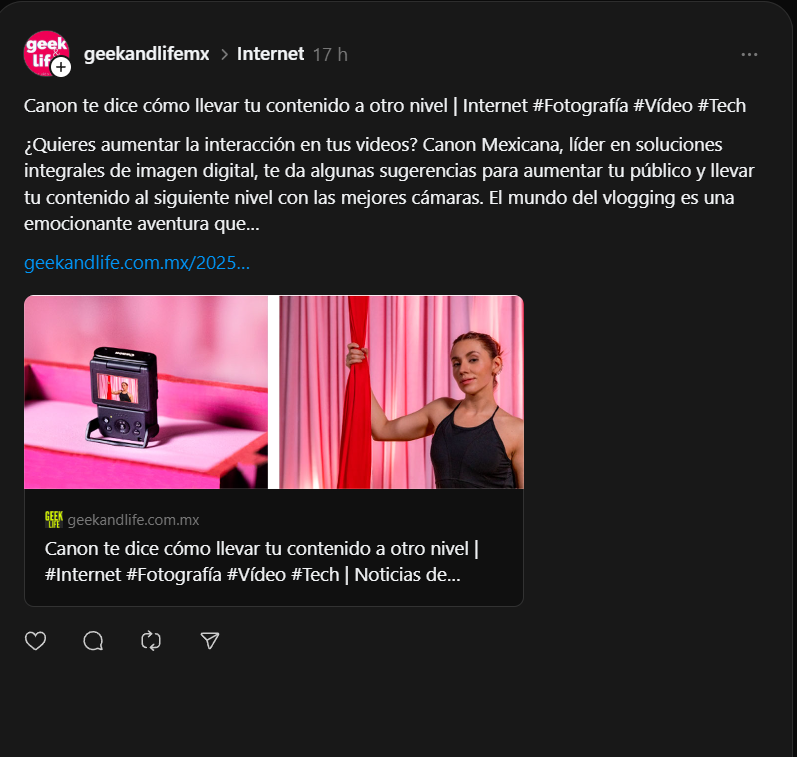Open the geekandlifemx username link
This screenshot has height=757, width=797.
tap(146, 54)
